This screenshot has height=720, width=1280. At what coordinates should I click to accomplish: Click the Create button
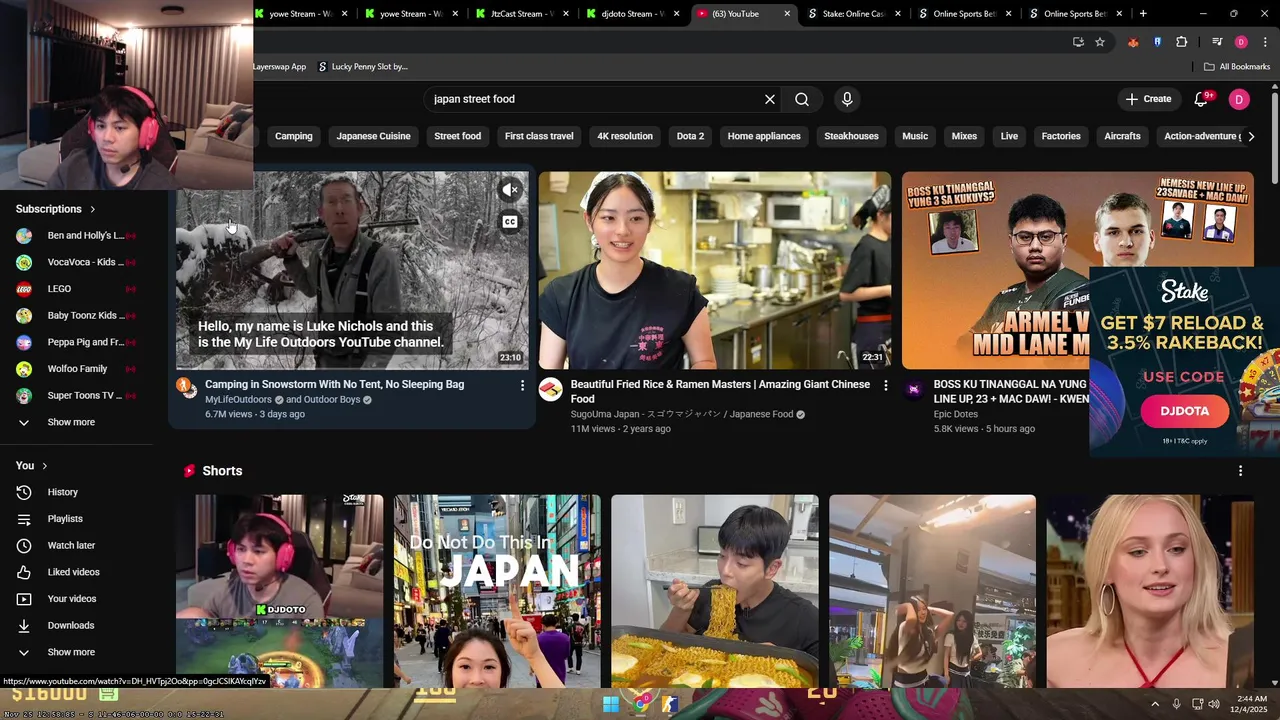point(1148,99)
